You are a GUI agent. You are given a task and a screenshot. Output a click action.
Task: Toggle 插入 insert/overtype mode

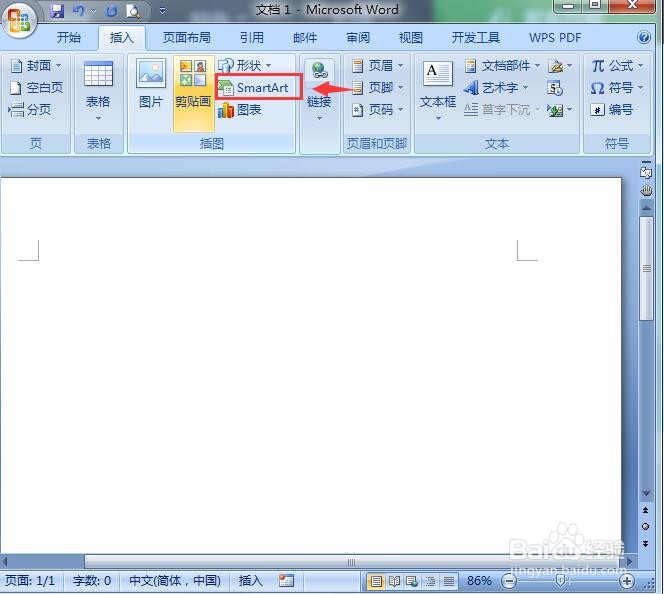[x=251, y=580]
